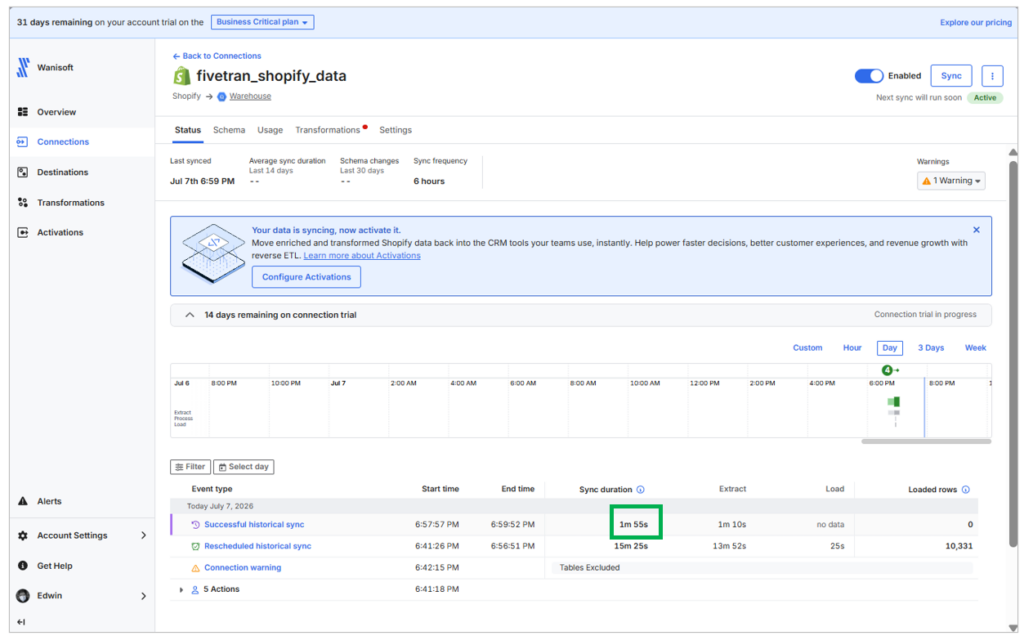
Task: Click the Sync button
Action: click(951, 76)
